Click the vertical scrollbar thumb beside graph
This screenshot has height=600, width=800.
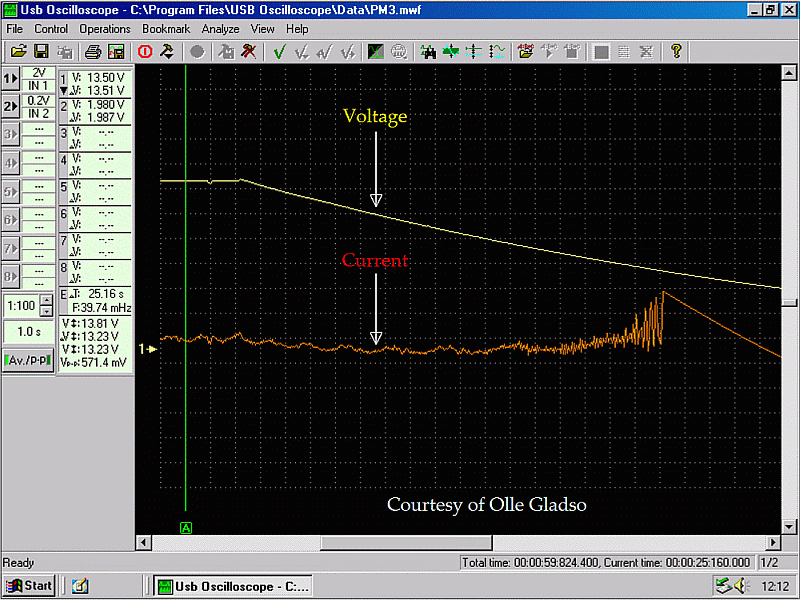789,303
